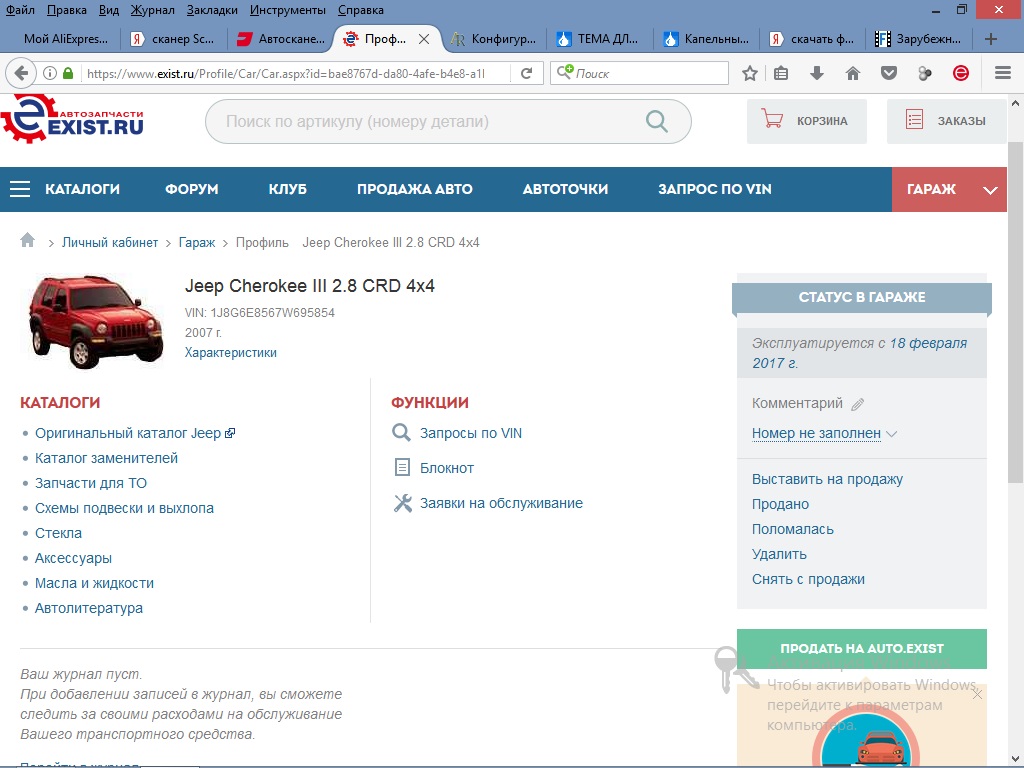Close the current Проф... tab

(424, 39)
